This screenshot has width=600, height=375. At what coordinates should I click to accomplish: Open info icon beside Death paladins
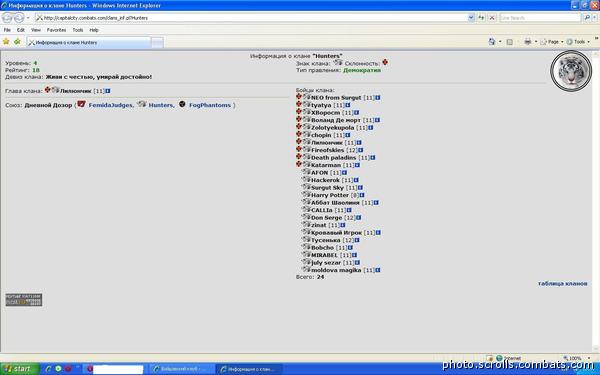(x=373, y=158)
